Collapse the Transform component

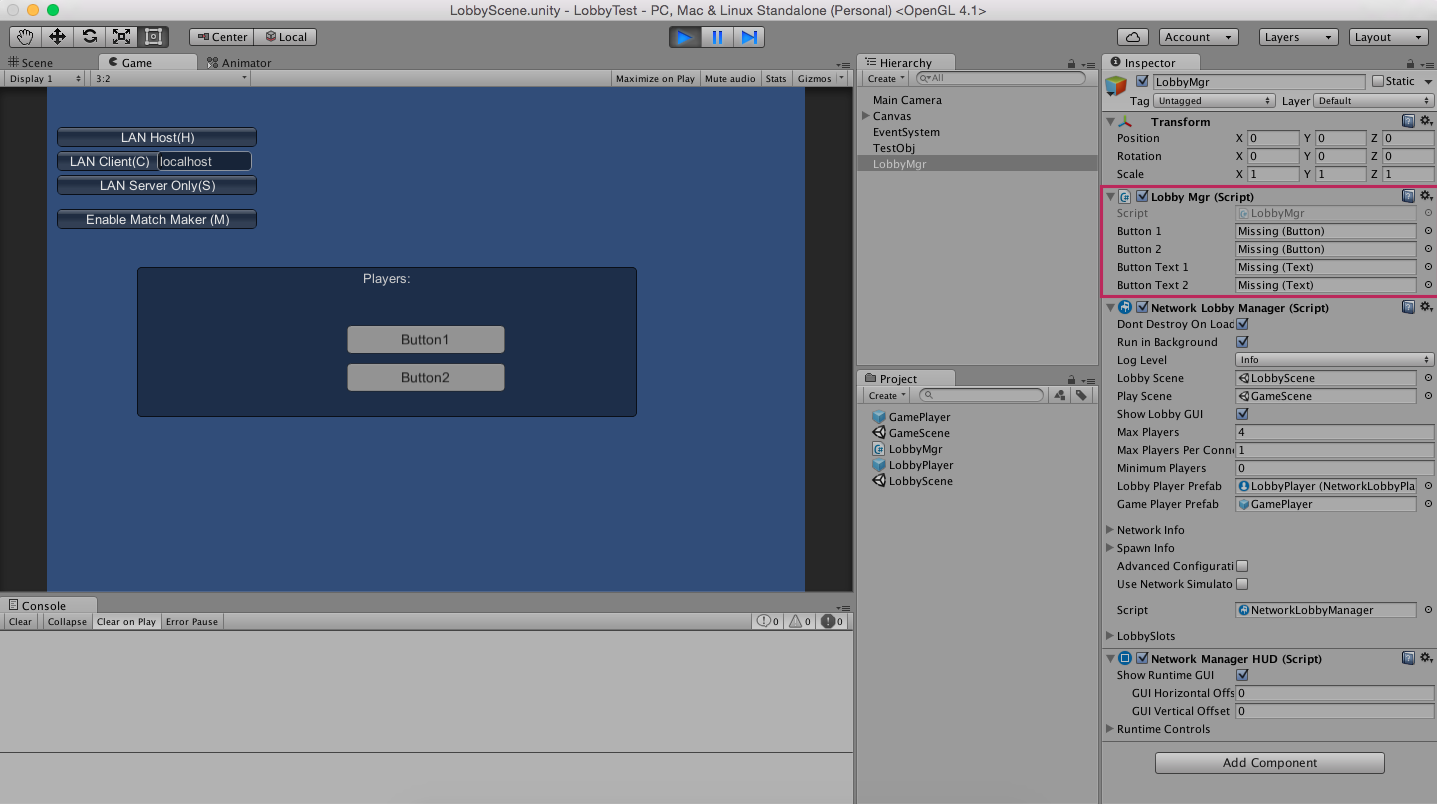point(1110,122)
